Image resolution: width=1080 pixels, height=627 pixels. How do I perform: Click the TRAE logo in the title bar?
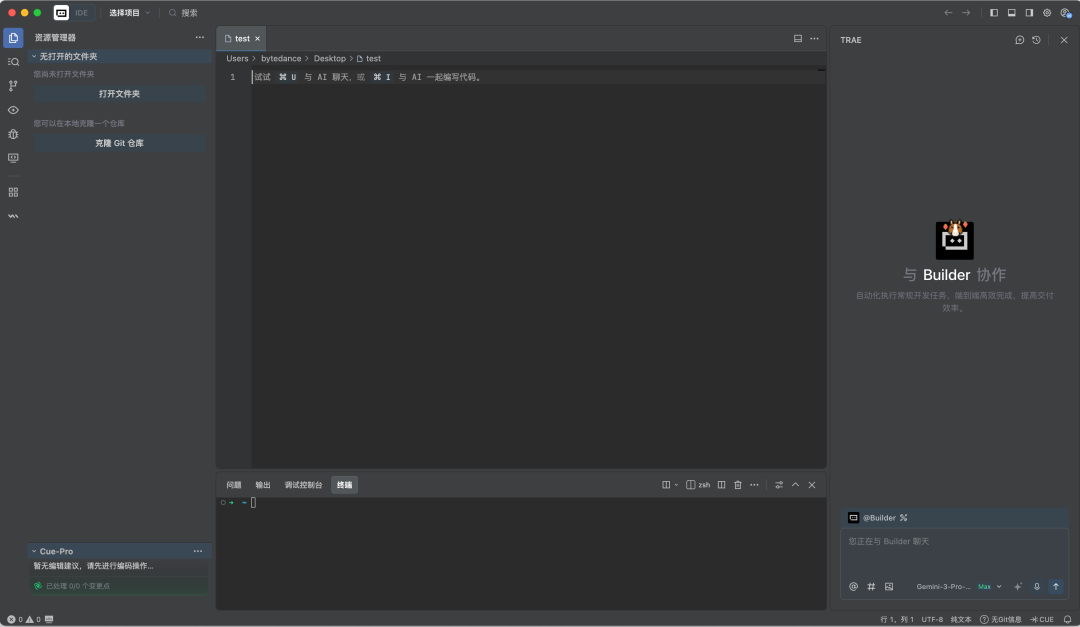61,12
